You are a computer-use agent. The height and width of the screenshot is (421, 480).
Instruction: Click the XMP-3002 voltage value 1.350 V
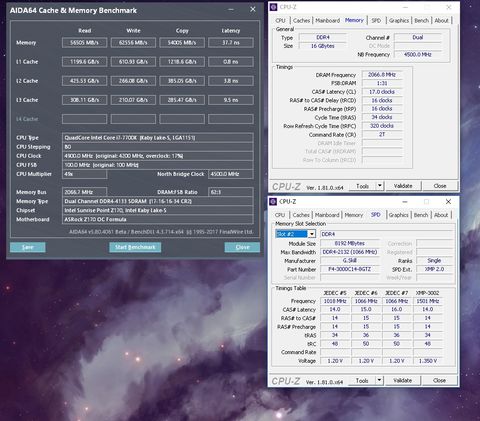tap(428, 361)
